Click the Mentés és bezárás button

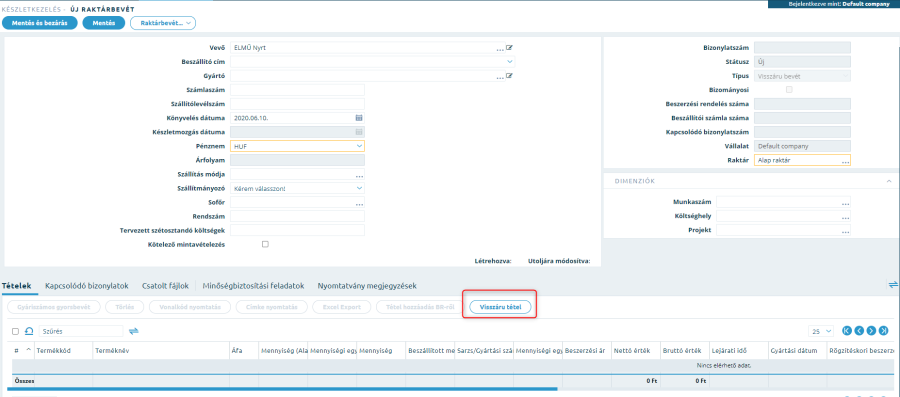[40, 23]
